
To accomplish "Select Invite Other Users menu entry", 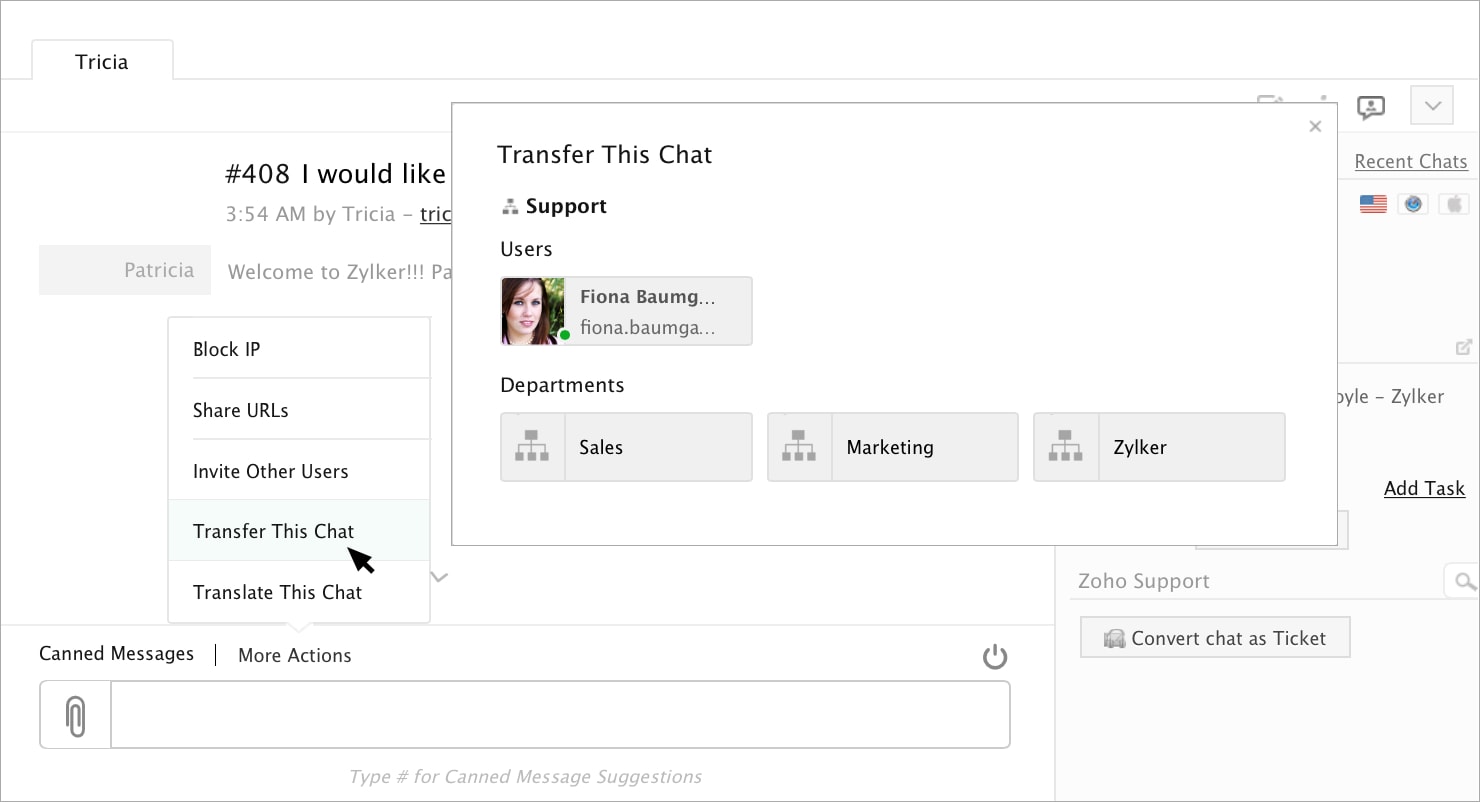I will [x=270, y=471].
